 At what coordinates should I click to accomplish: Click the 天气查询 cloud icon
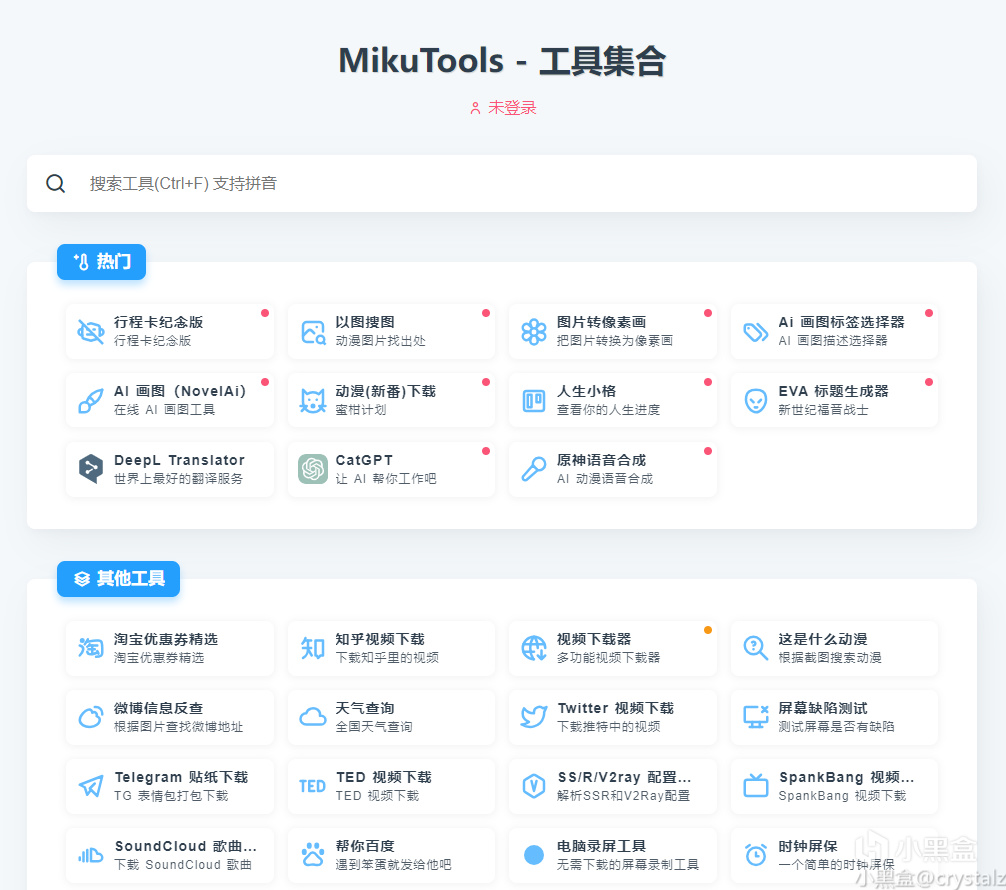click(x=312, y=717)
